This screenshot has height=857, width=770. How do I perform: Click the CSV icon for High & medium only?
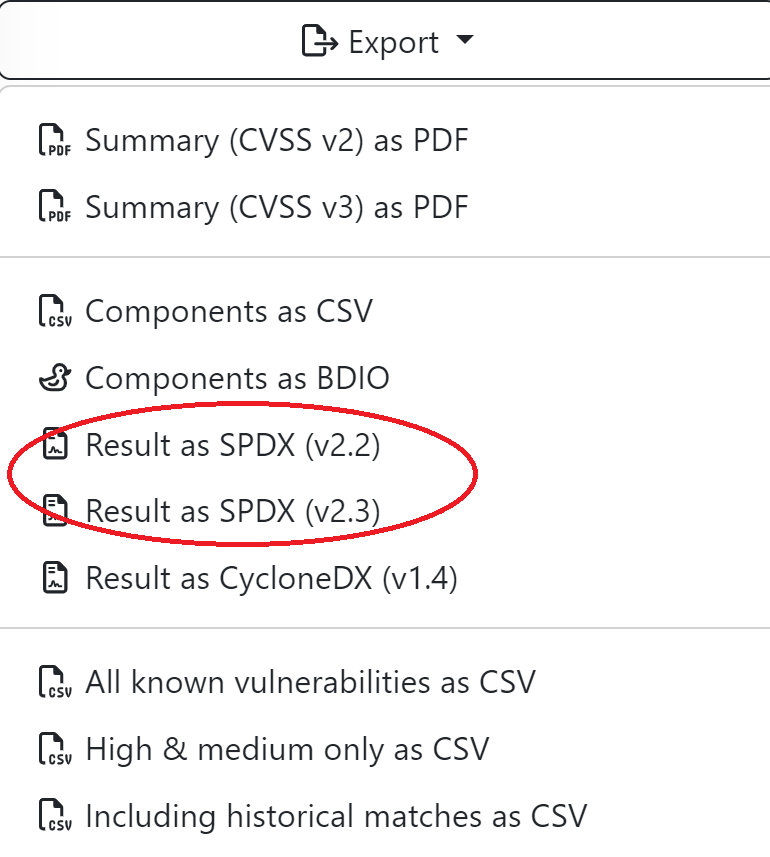[x=54, y=749]
